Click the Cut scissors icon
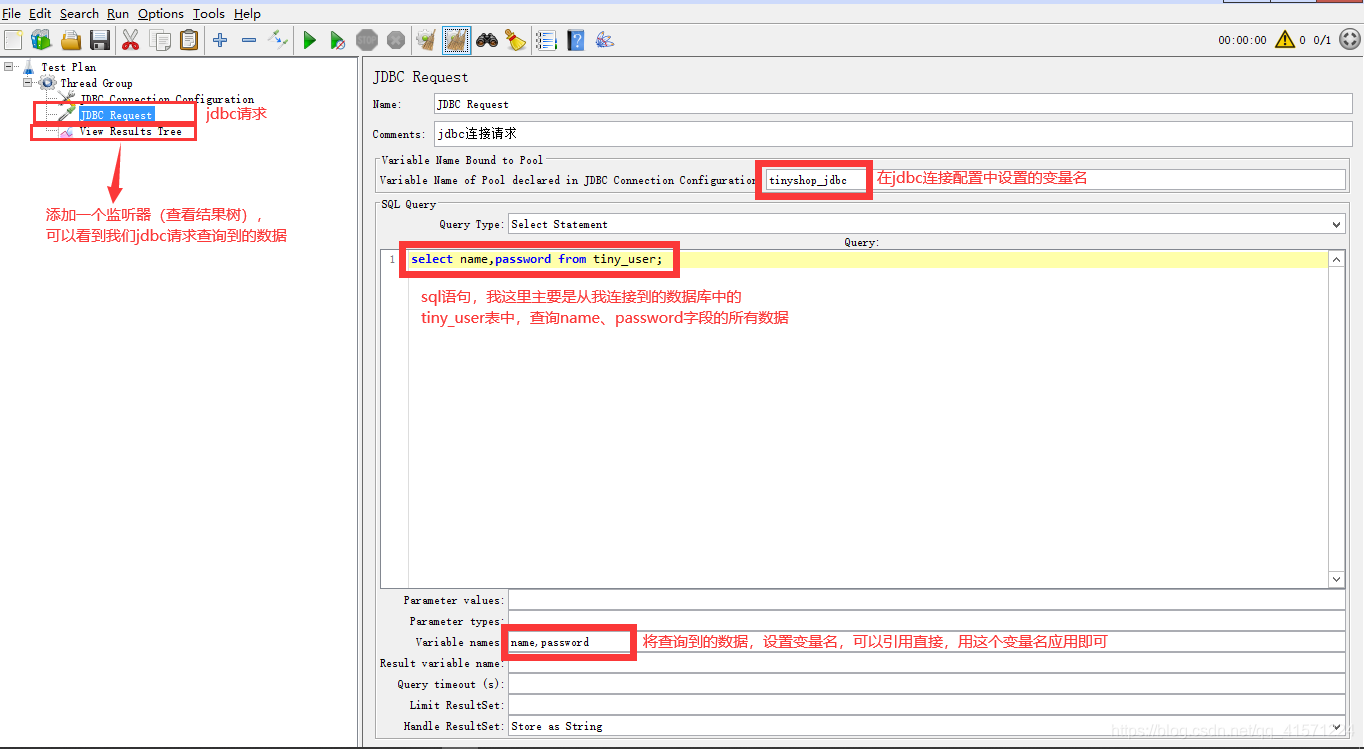The width and height of the screenshot is (1364, 749). [130, 40]
